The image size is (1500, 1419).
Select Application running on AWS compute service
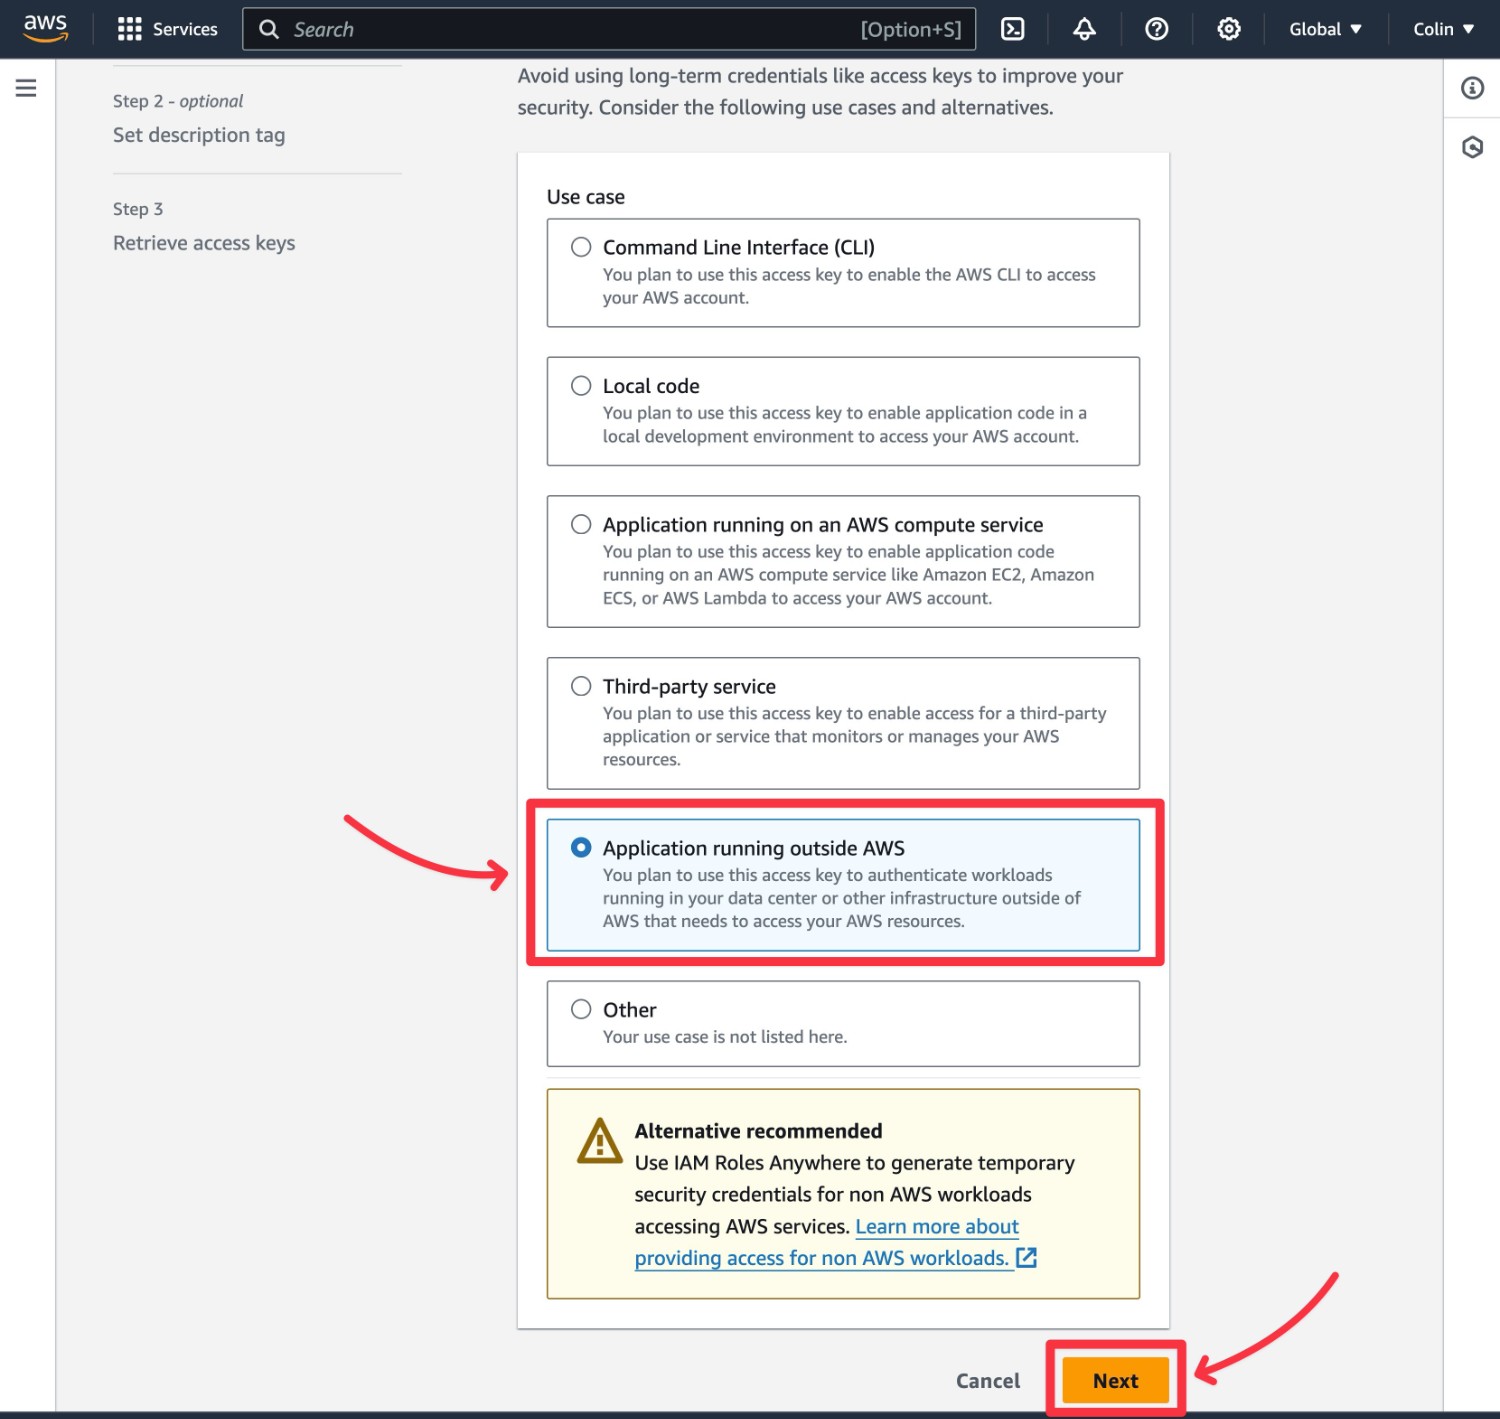pyautogui.click(x=581, y=524)
